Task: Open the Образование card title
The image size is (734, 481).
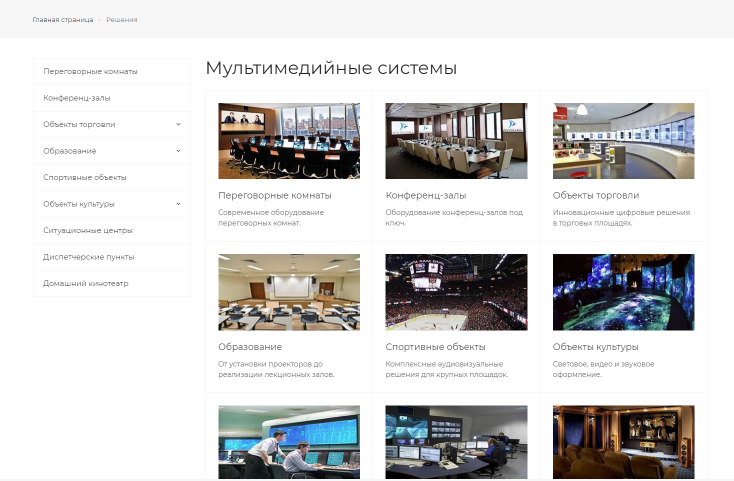Action: coord(250,347)
